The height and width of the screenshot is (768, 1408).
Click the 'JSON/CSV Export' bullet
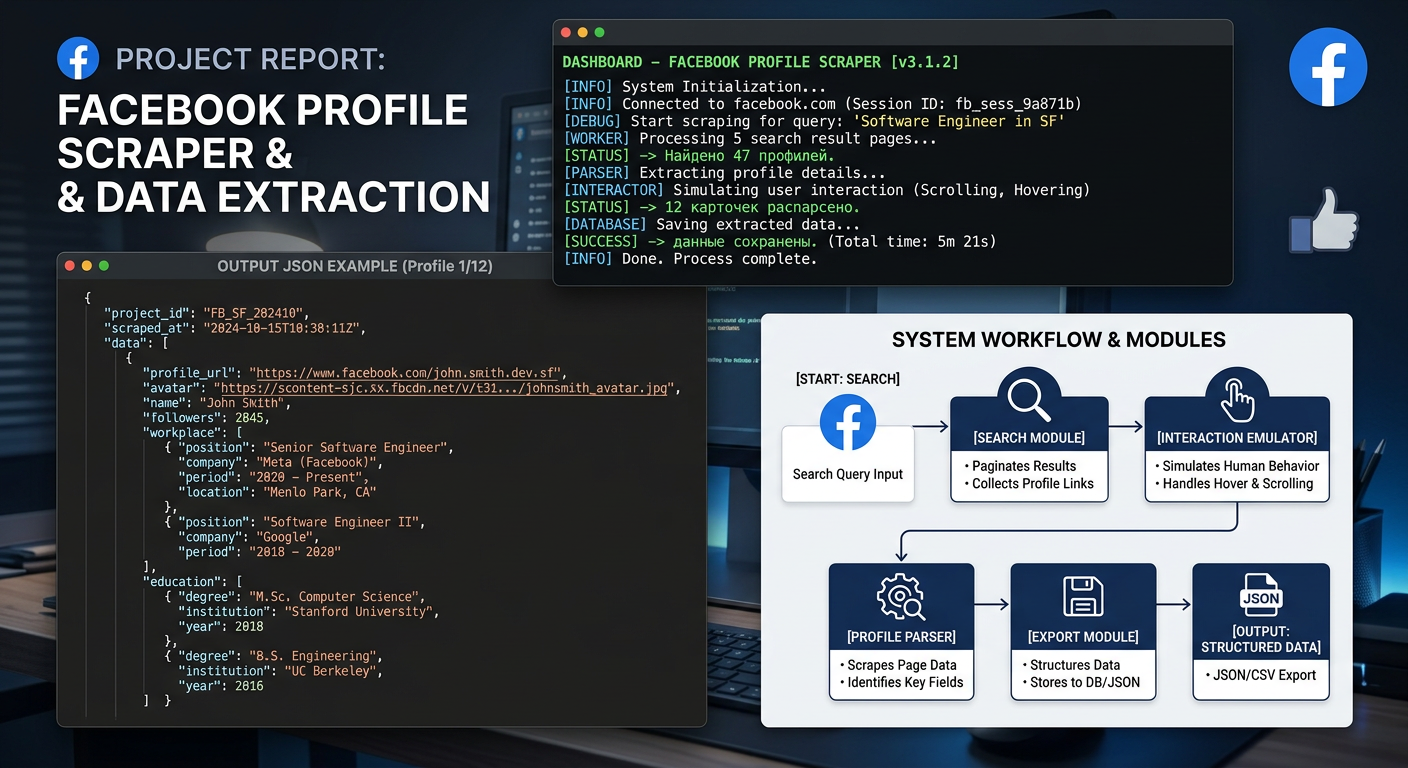click(1260, 674)
